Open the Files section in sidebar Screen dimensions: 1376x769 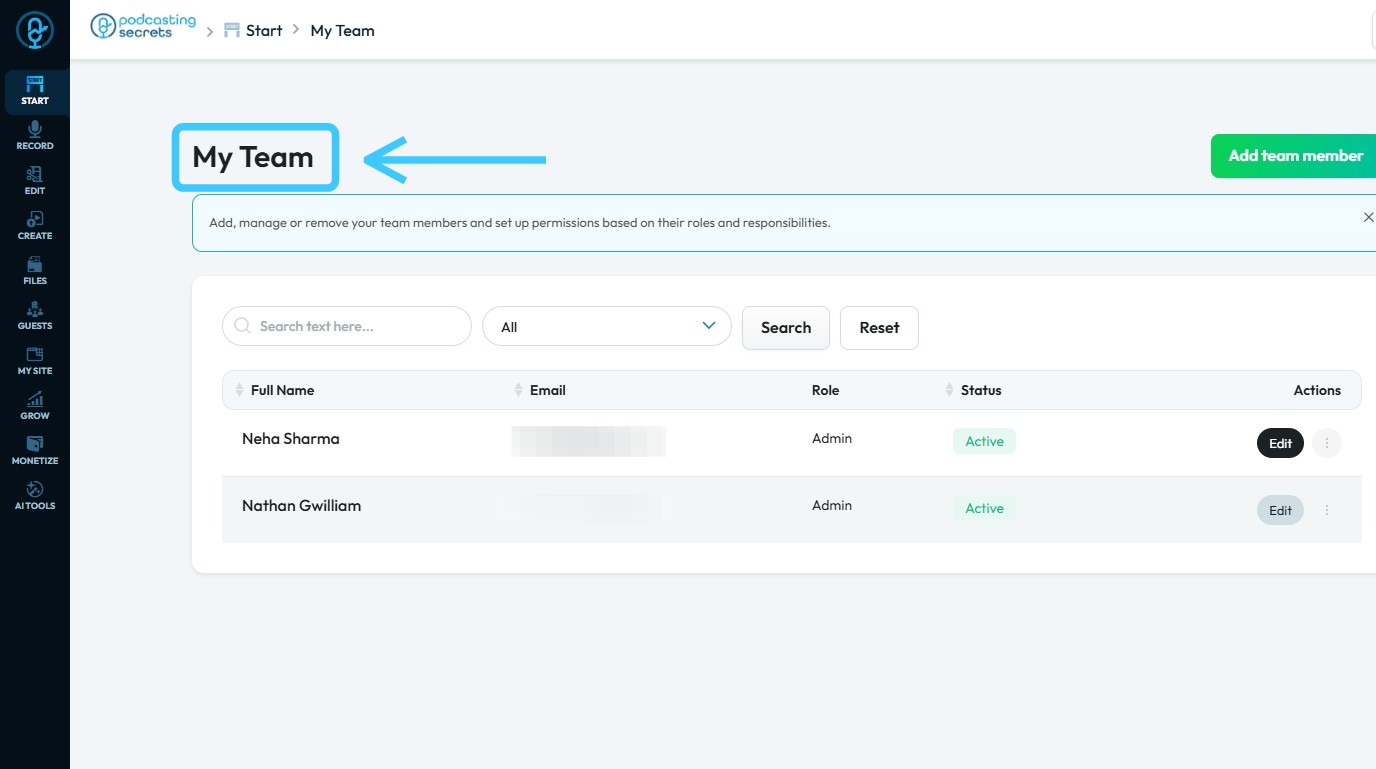coord(35,271)
